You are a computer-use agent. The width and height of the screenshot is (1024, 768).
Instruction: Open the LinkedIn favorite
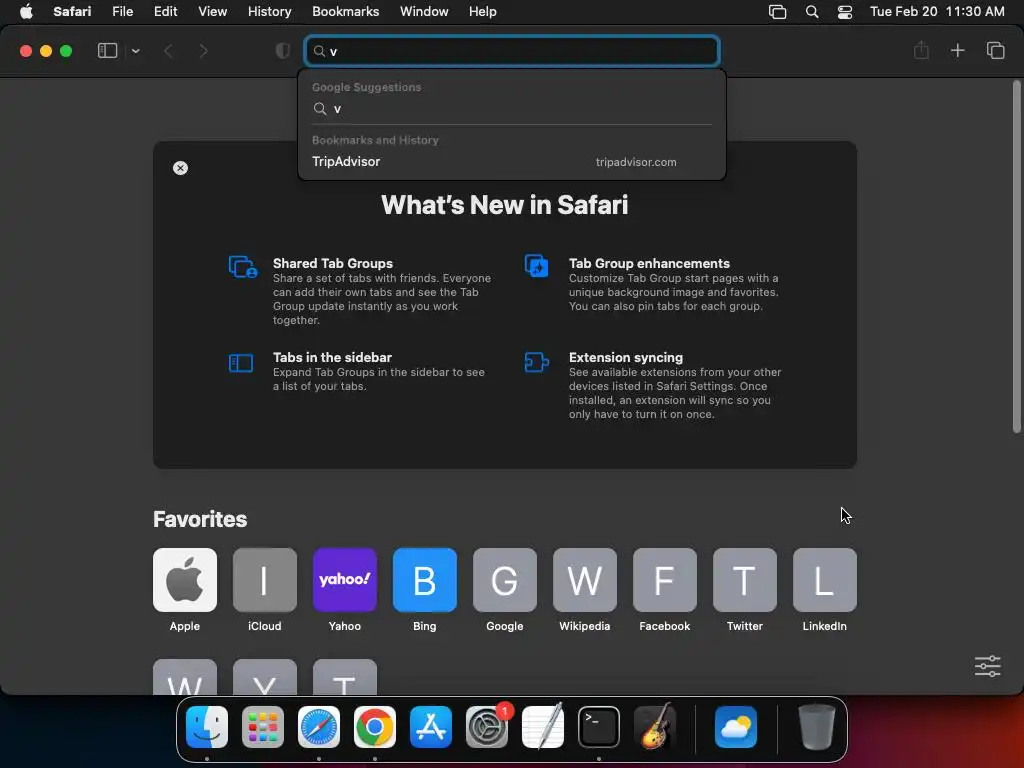(825, 580)
